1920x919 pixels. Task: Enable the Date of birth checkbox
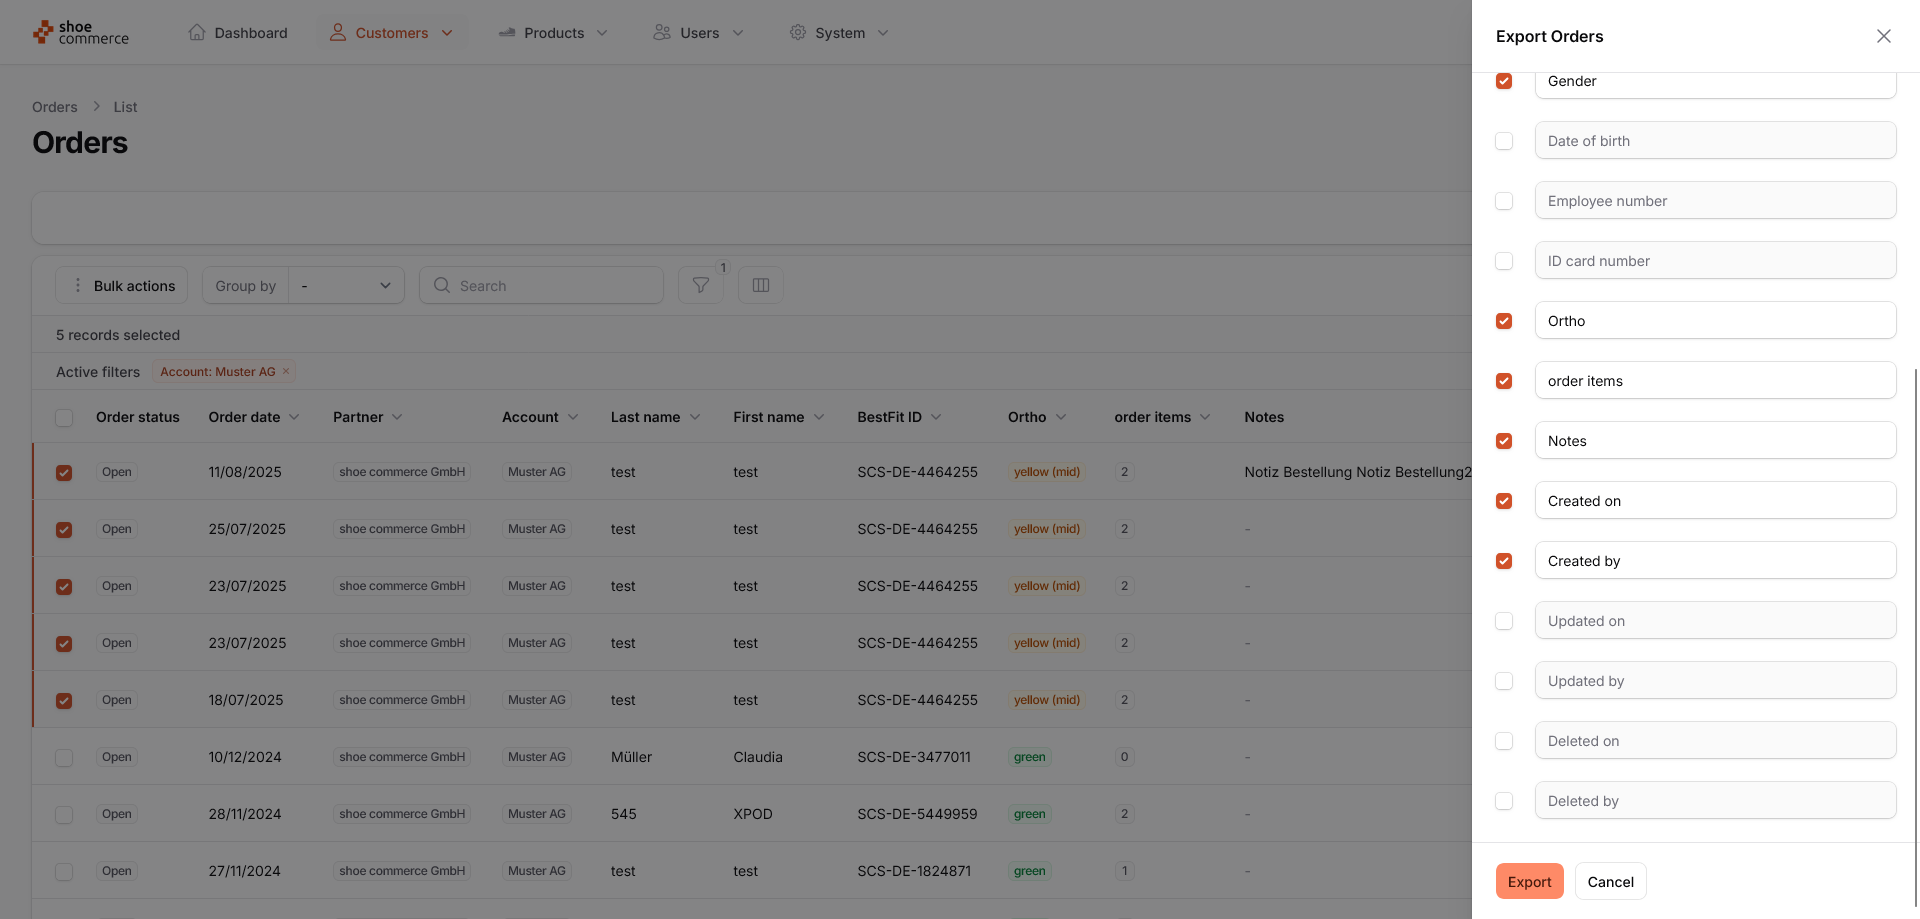pyautogui.click(x=1503, y=141)
